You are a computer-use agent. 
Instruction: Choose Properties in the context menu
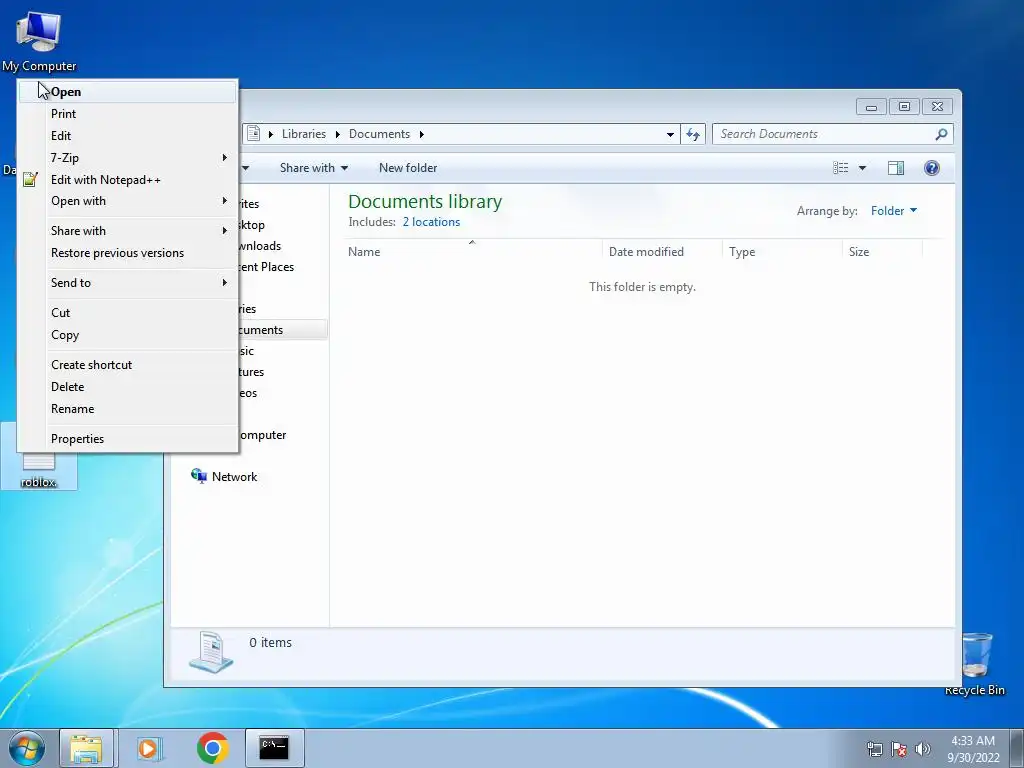coord(127,439)
